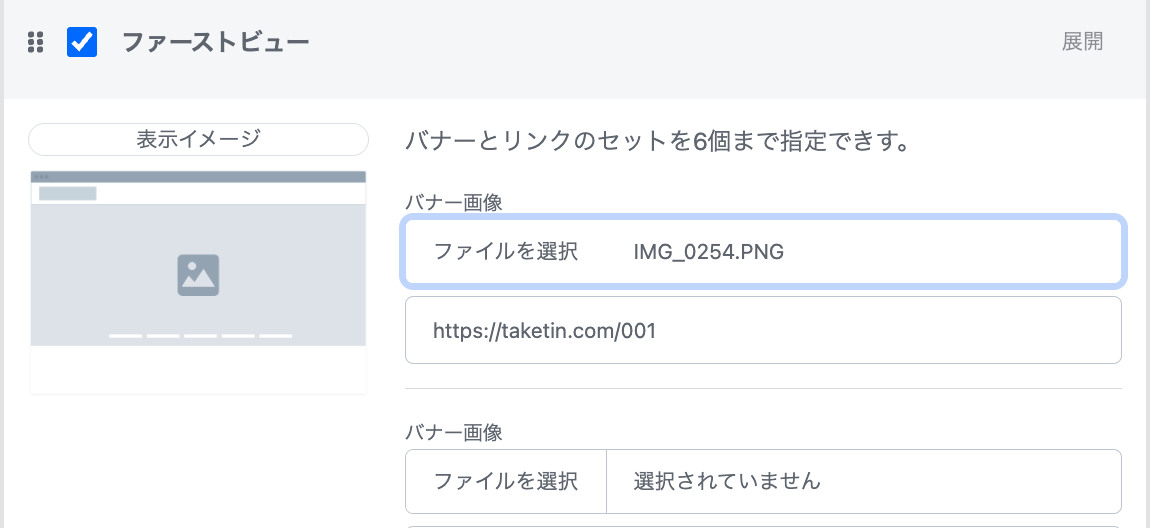Click the picture placeholder icon in preview

(x=198, y=275)
